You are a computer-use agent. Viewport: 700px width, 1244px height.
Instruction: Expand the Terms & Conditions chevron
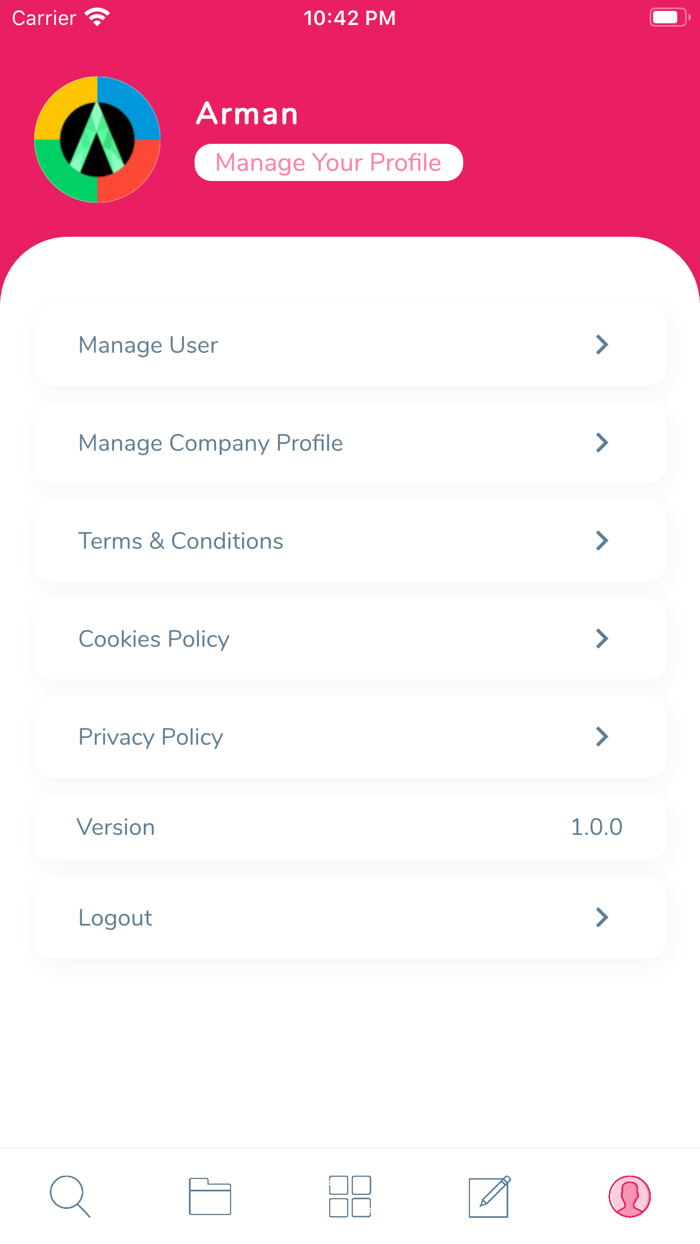coord(602,541)
